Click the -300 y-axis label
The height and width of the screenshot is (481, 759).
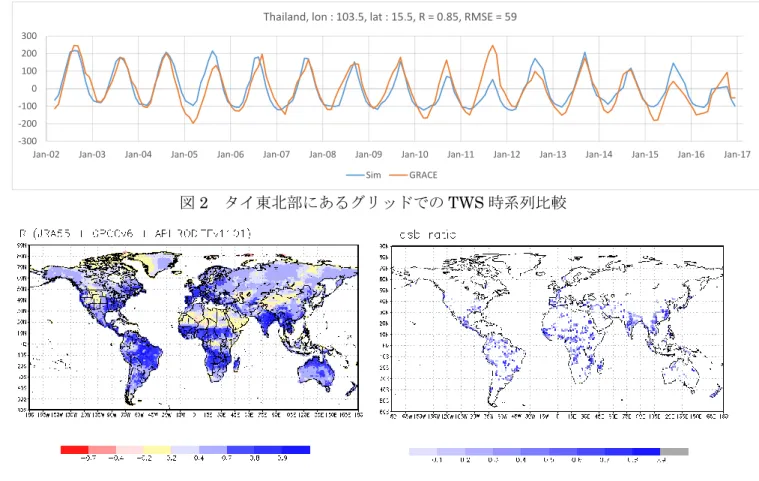[x=28, y=141]
